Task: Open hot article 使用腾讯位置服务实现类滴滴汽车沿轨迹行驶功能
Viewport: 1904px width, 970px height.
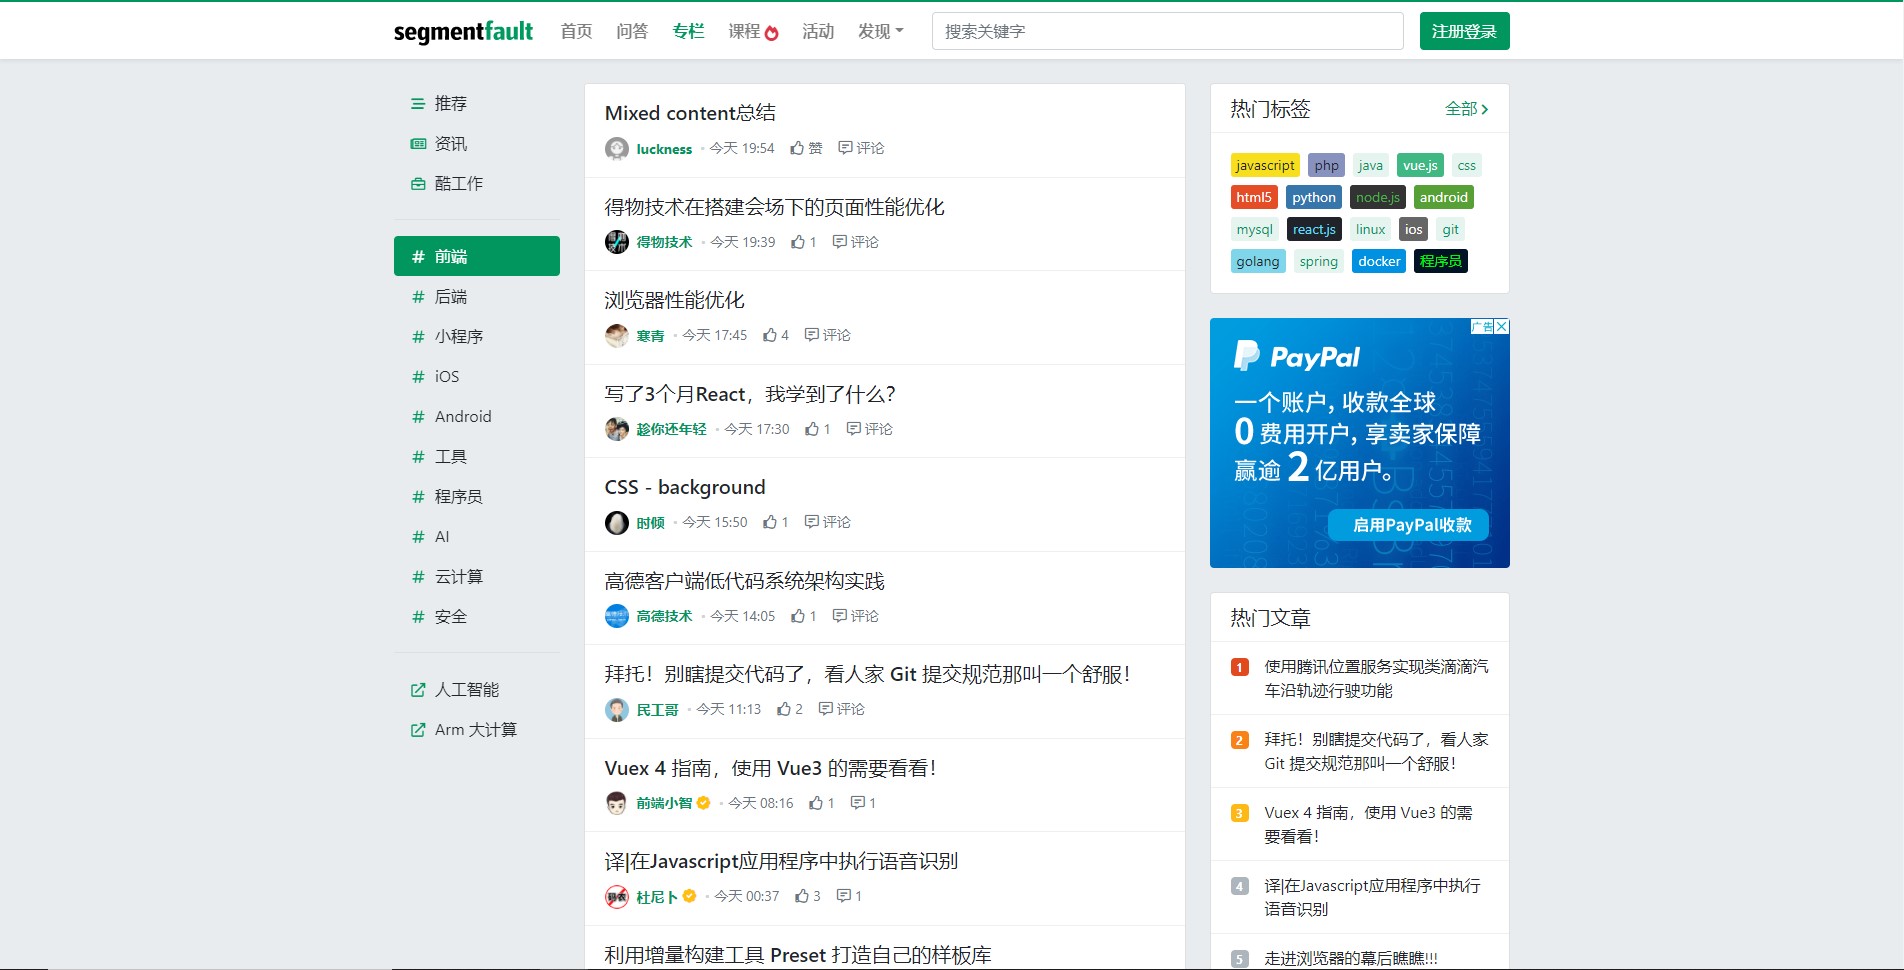Action: click(x=1376, y=679)
